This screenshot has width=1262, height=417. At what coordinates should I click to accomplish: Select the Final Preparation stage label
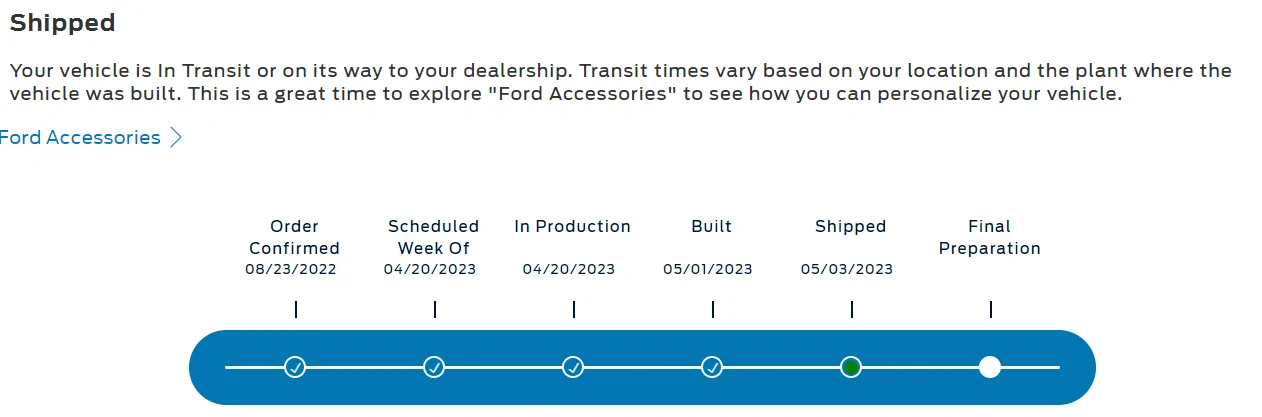click(990, 237)
